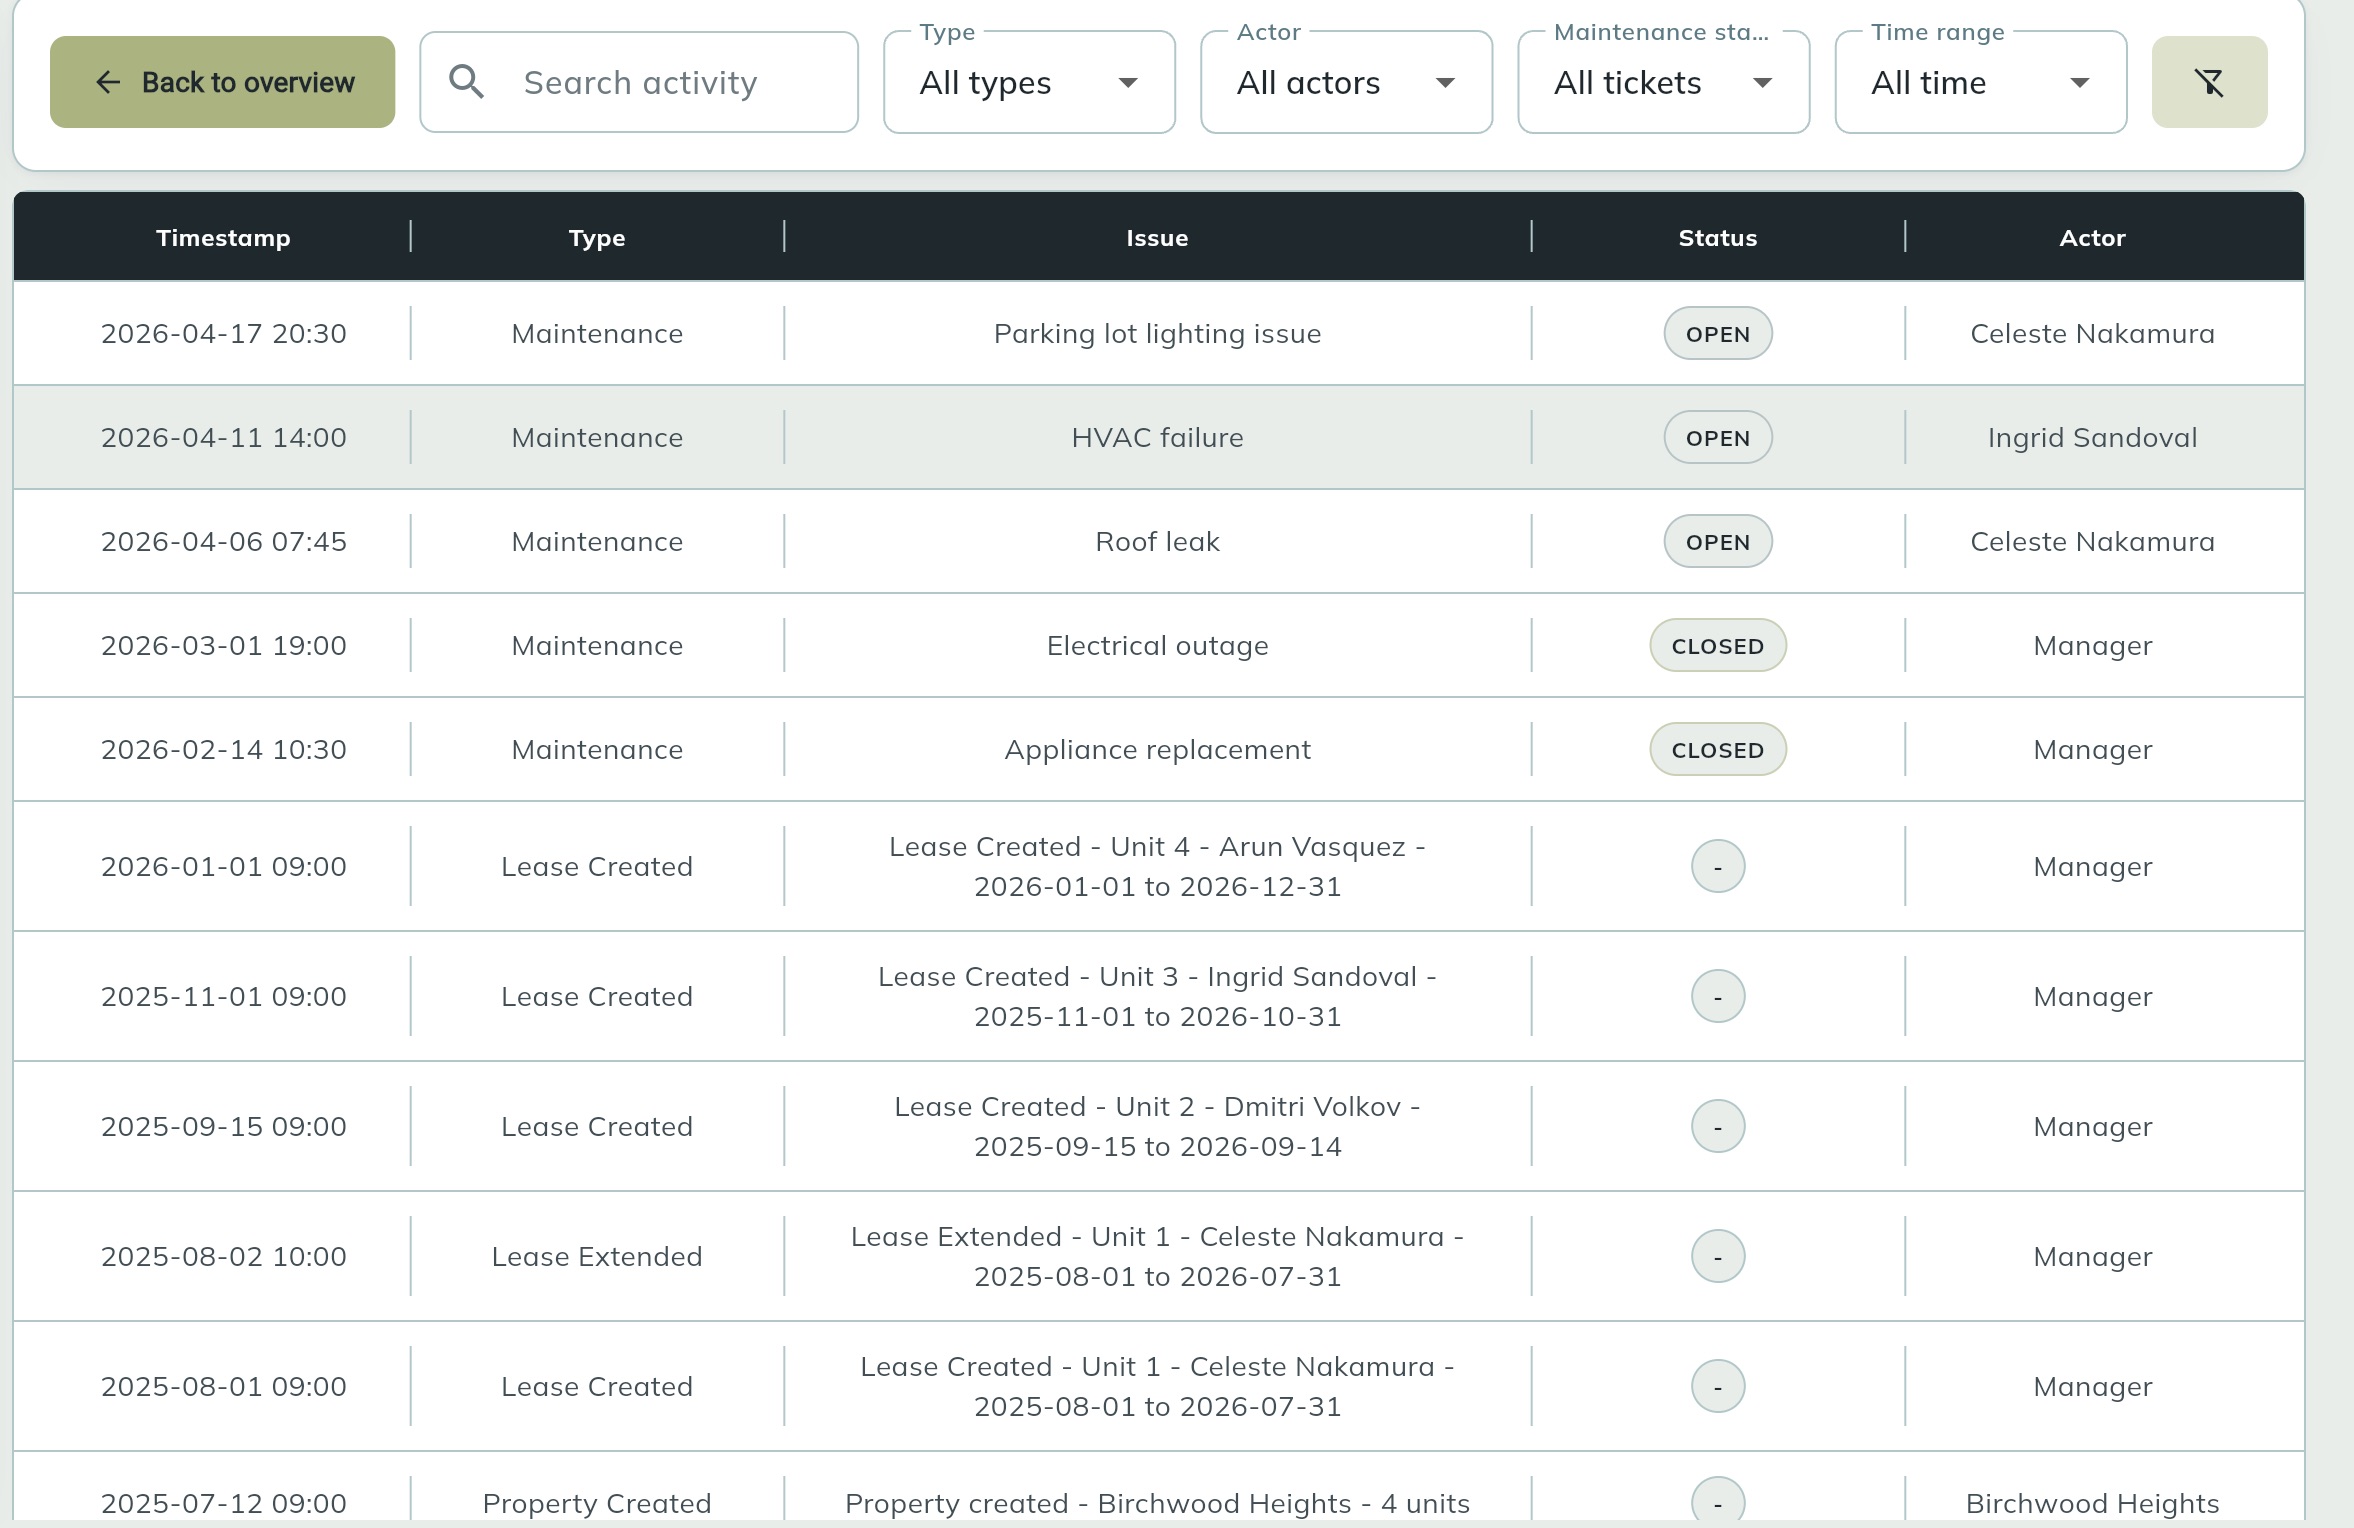2354x1528 pixels.
Task: Click Celeste Nakamura actor in Parking lot row
Action: pyautogui.click(x=2092, y=334)
